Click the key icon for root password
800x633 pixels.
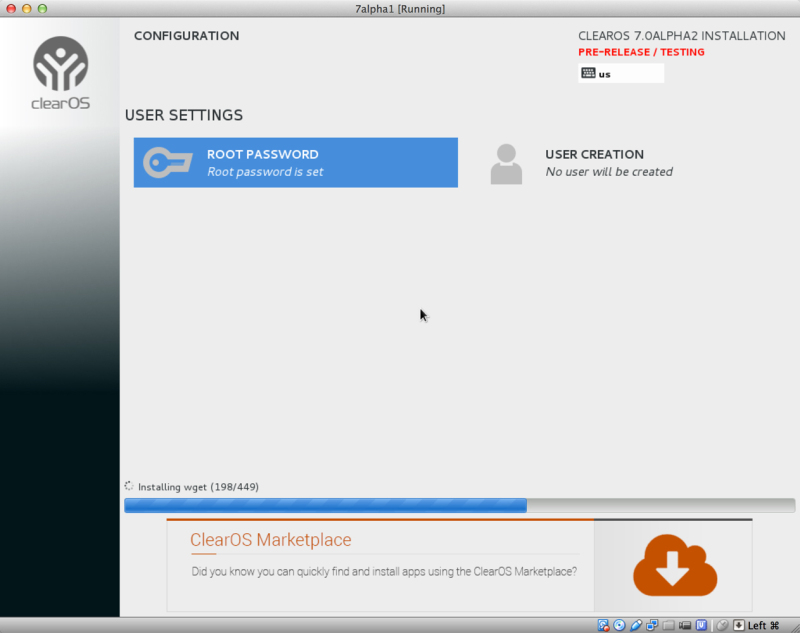click(x=167, y=163)
